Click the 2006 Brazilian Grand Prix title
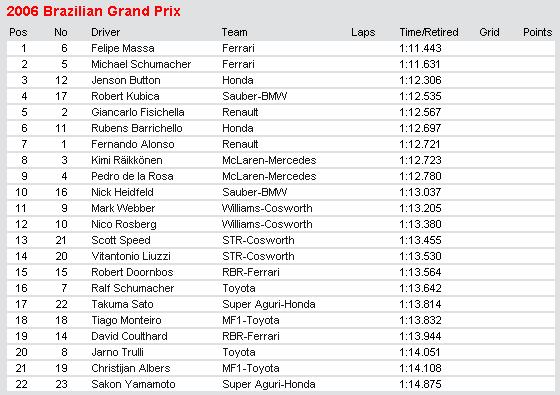 click(94, 11)
